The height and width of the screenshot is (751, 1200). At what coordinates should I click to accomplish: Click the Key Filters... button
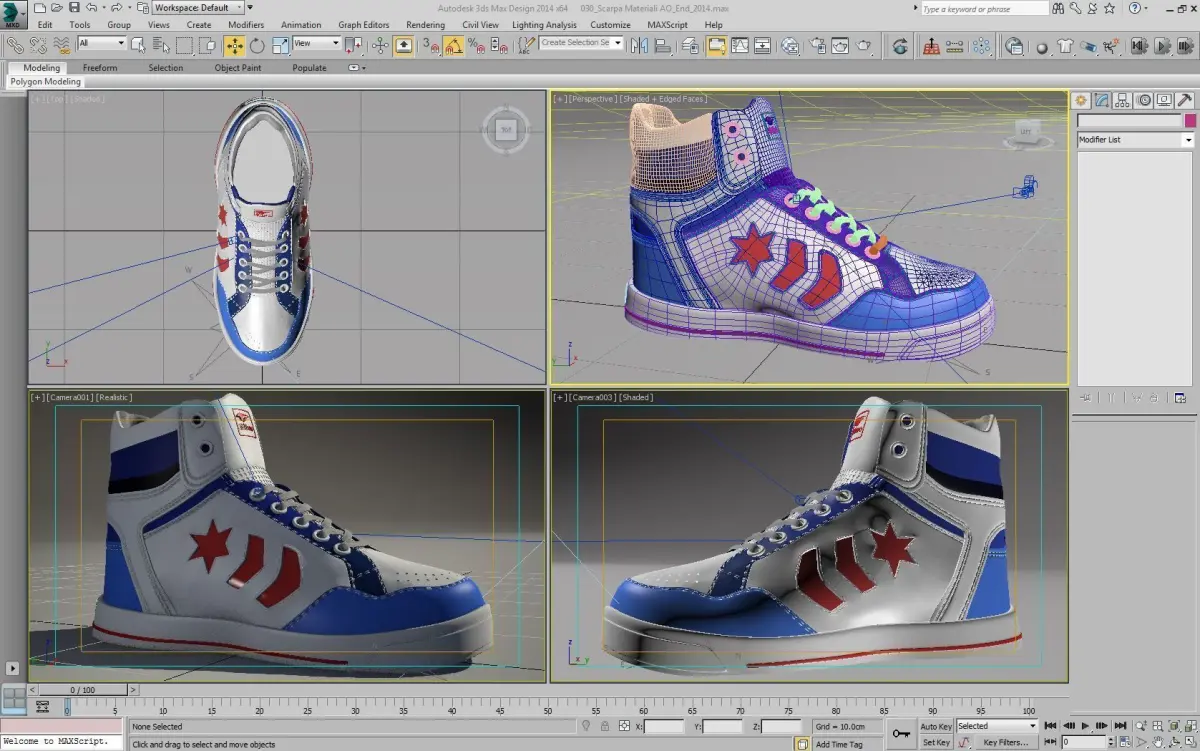pyautogui.click(x=1005, y=743)
